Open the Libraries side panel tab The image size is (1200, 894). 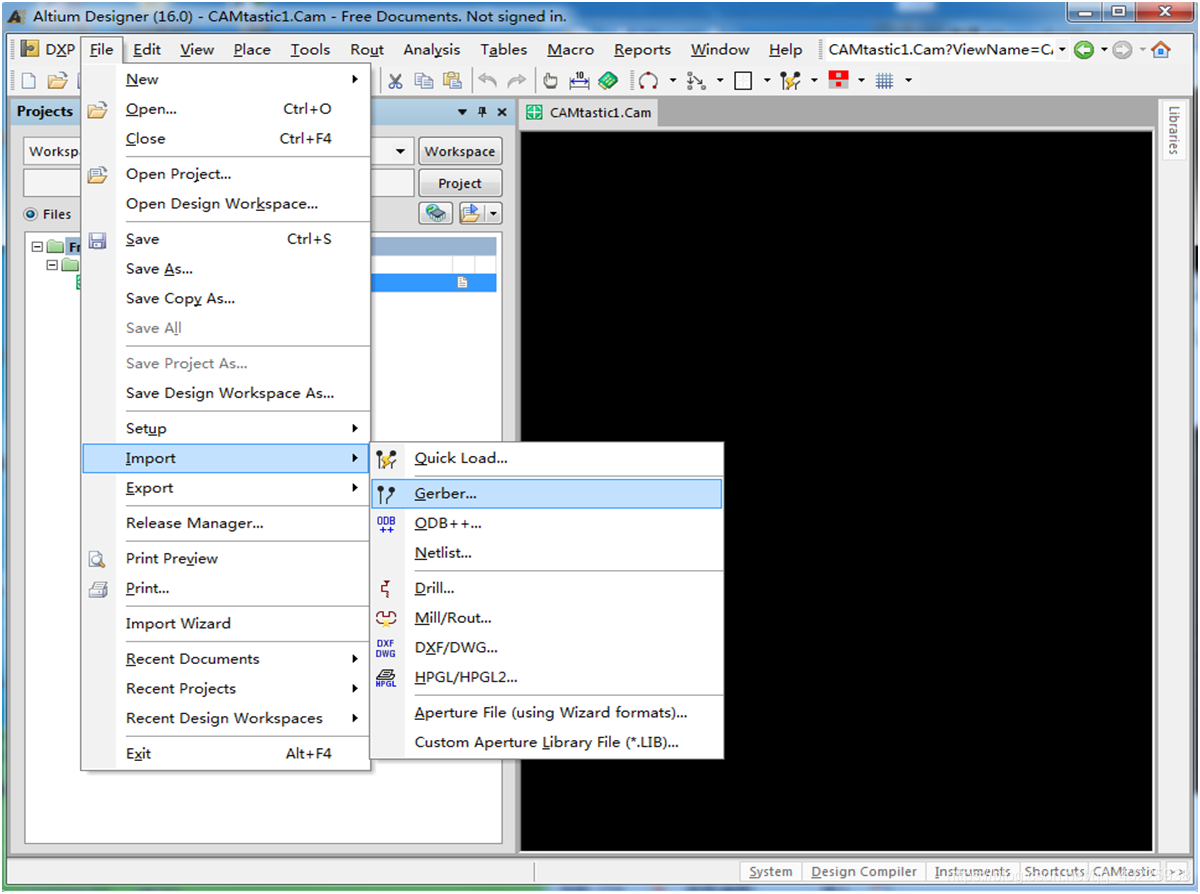point(1173,130)
